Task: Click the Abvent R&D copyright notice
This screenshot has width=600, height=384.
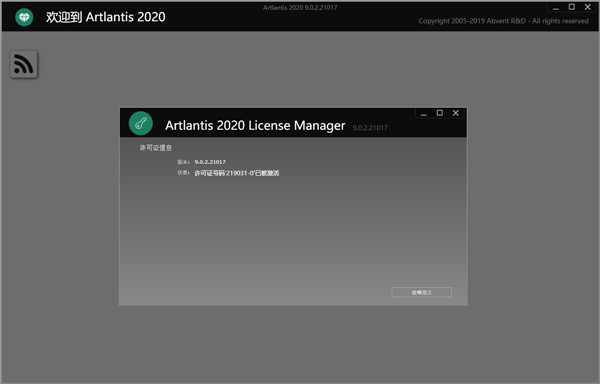Action: click(x=503, y=21)
